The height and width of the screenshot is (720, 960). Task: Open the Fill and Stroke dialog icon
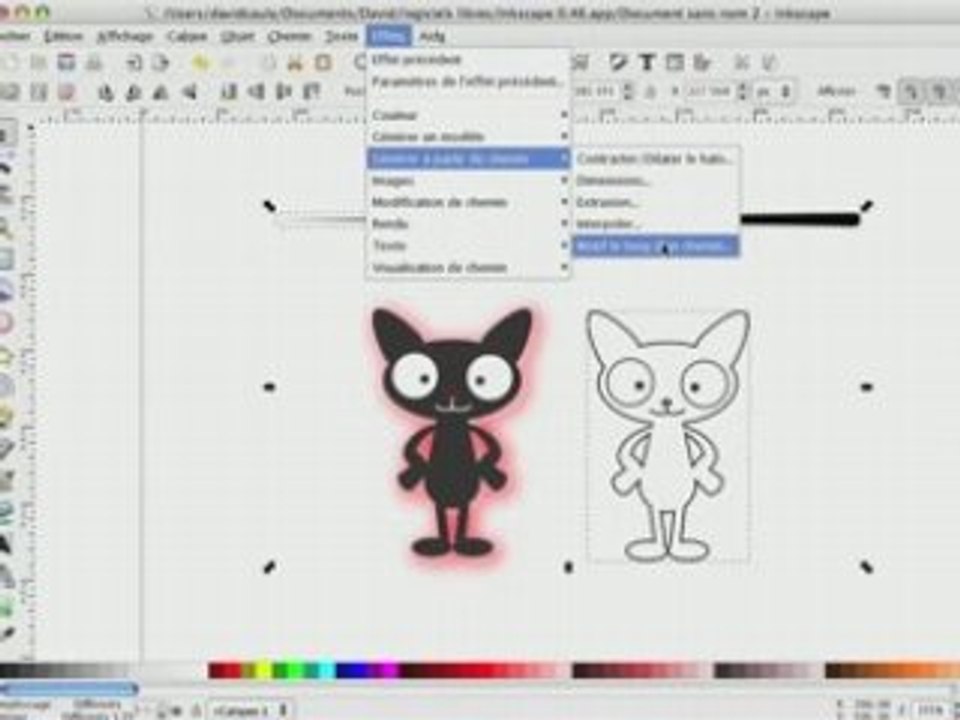tap(619, 62)
